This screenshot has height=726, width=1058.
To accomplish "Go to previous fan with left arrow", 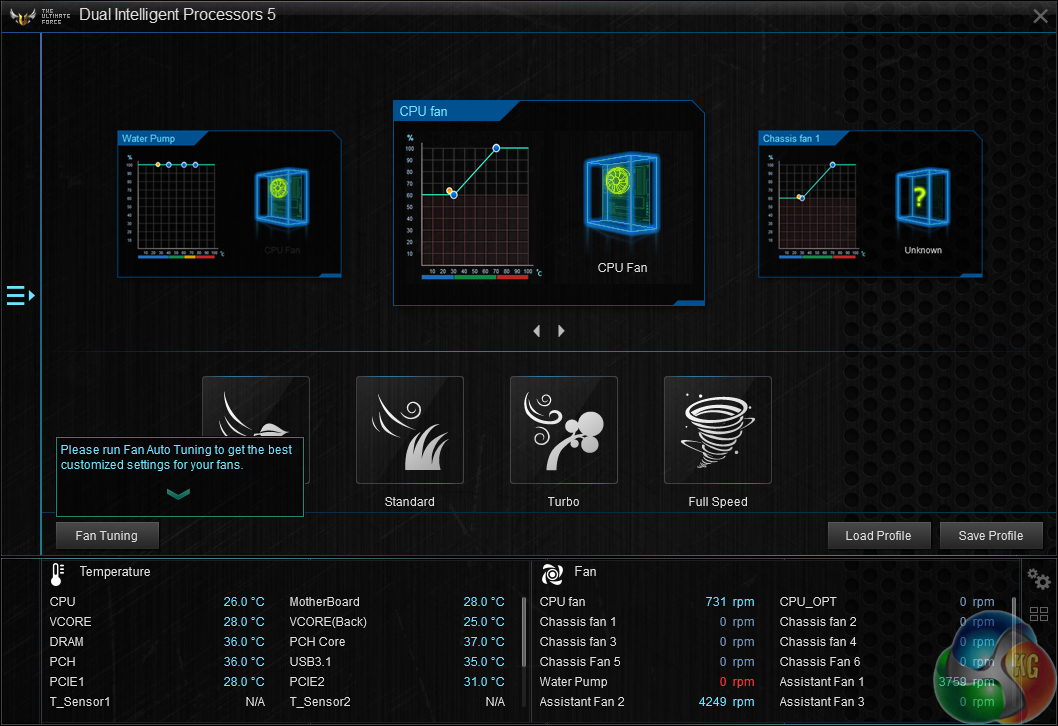I will pyautogui.click(x=537, y=331).
